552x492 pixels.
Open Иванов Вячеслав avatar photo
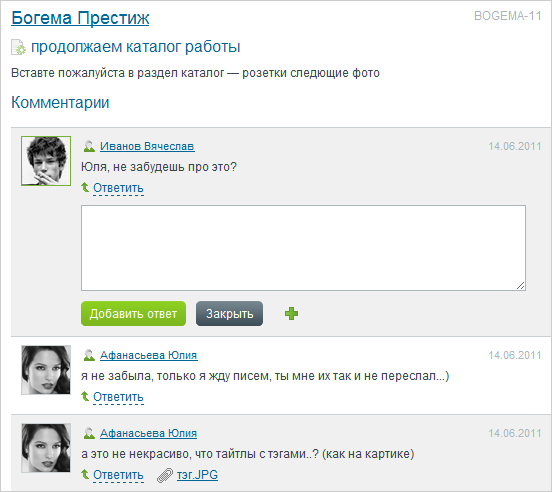46,161
